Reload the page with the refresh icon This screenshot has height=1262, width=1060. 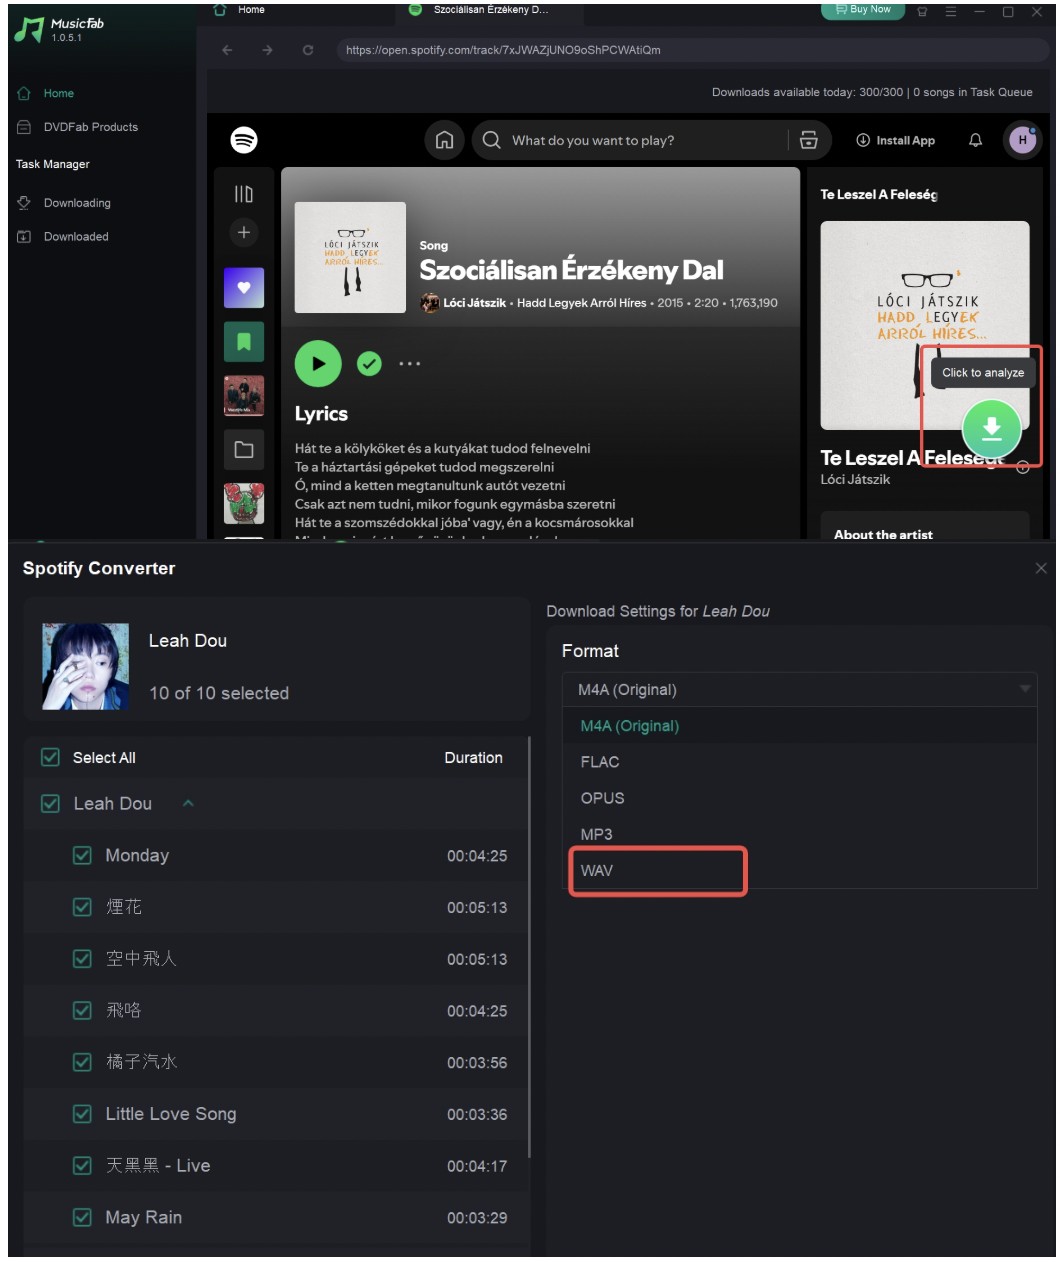point(308,50)
